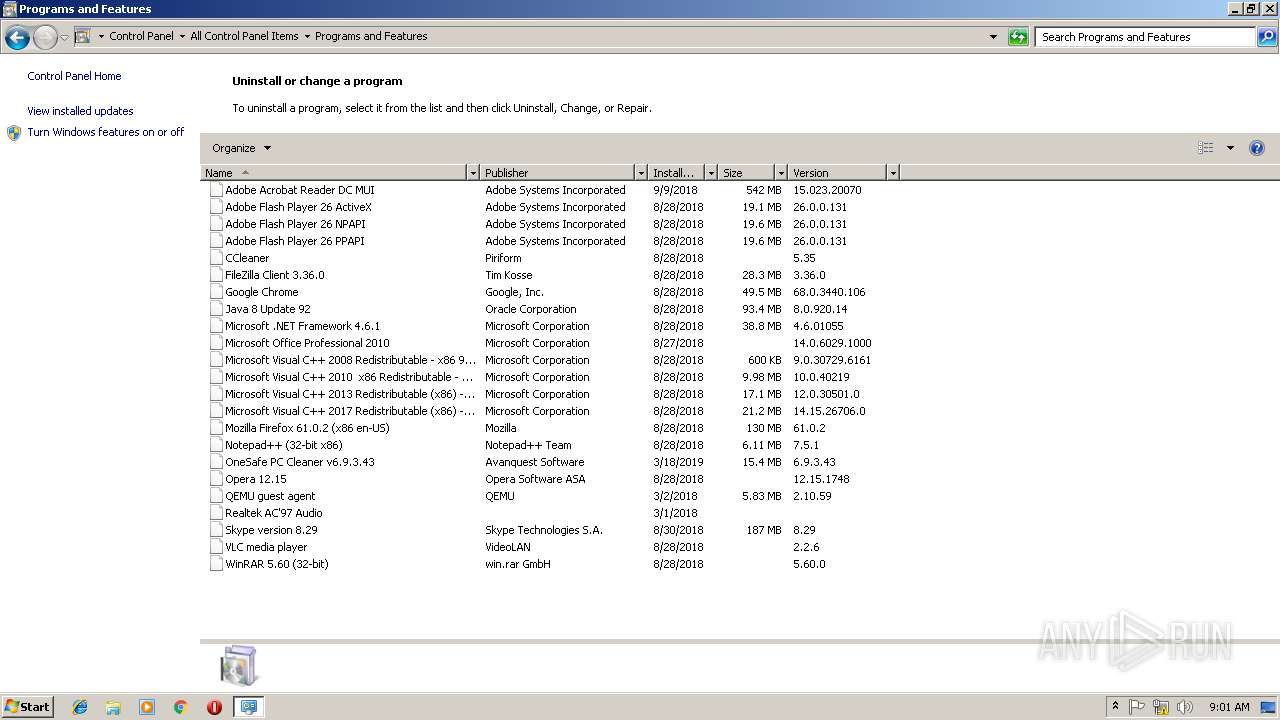Viewport: 1280px width, 720px height.
Task: Sort list by the Name column header
Action: 334,173
